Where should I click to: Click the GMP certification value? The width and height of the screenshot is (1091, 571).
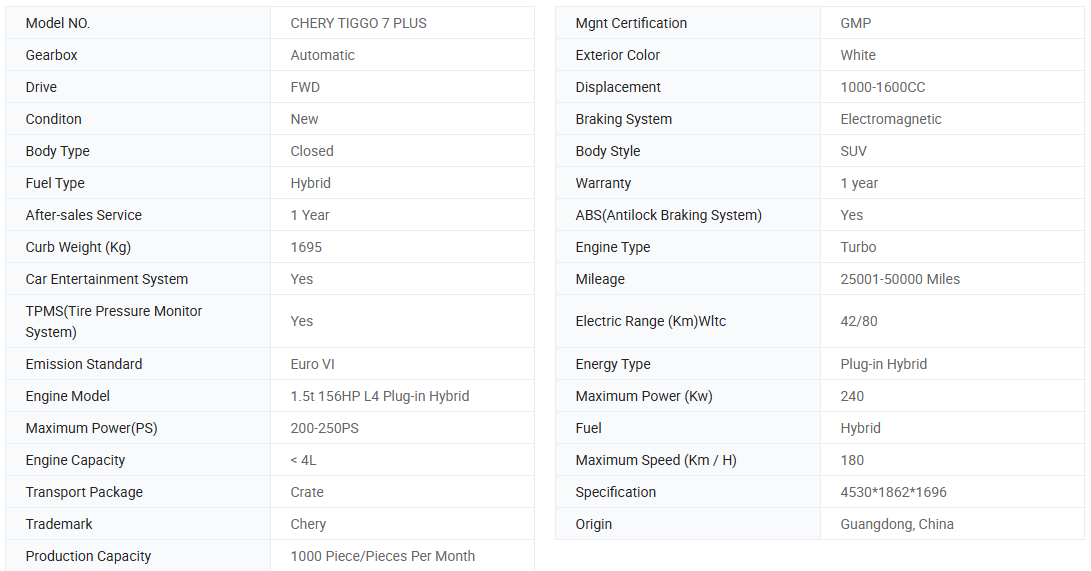[x=857, y=23]
